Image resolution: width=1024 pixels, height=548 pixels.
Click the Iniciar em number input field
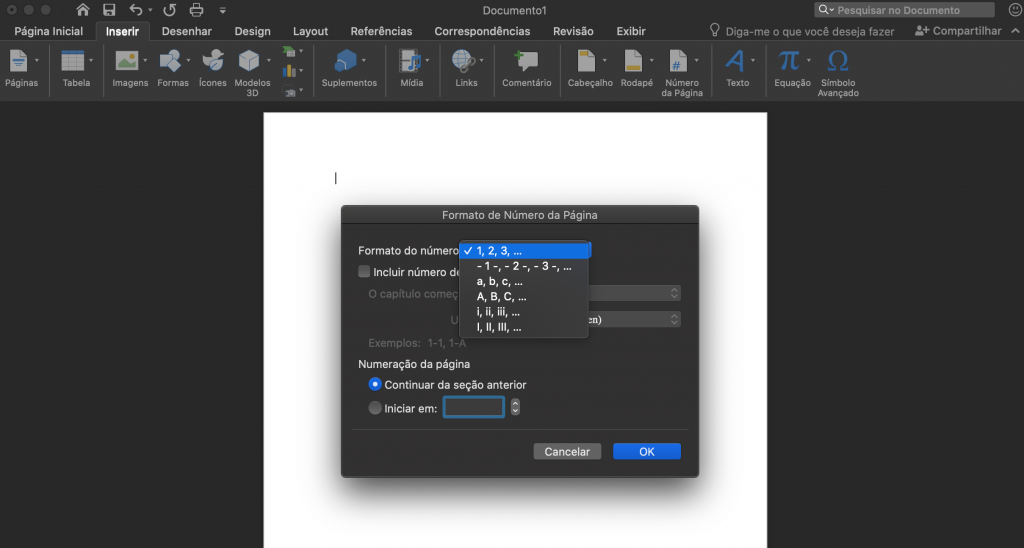(473, 407)
